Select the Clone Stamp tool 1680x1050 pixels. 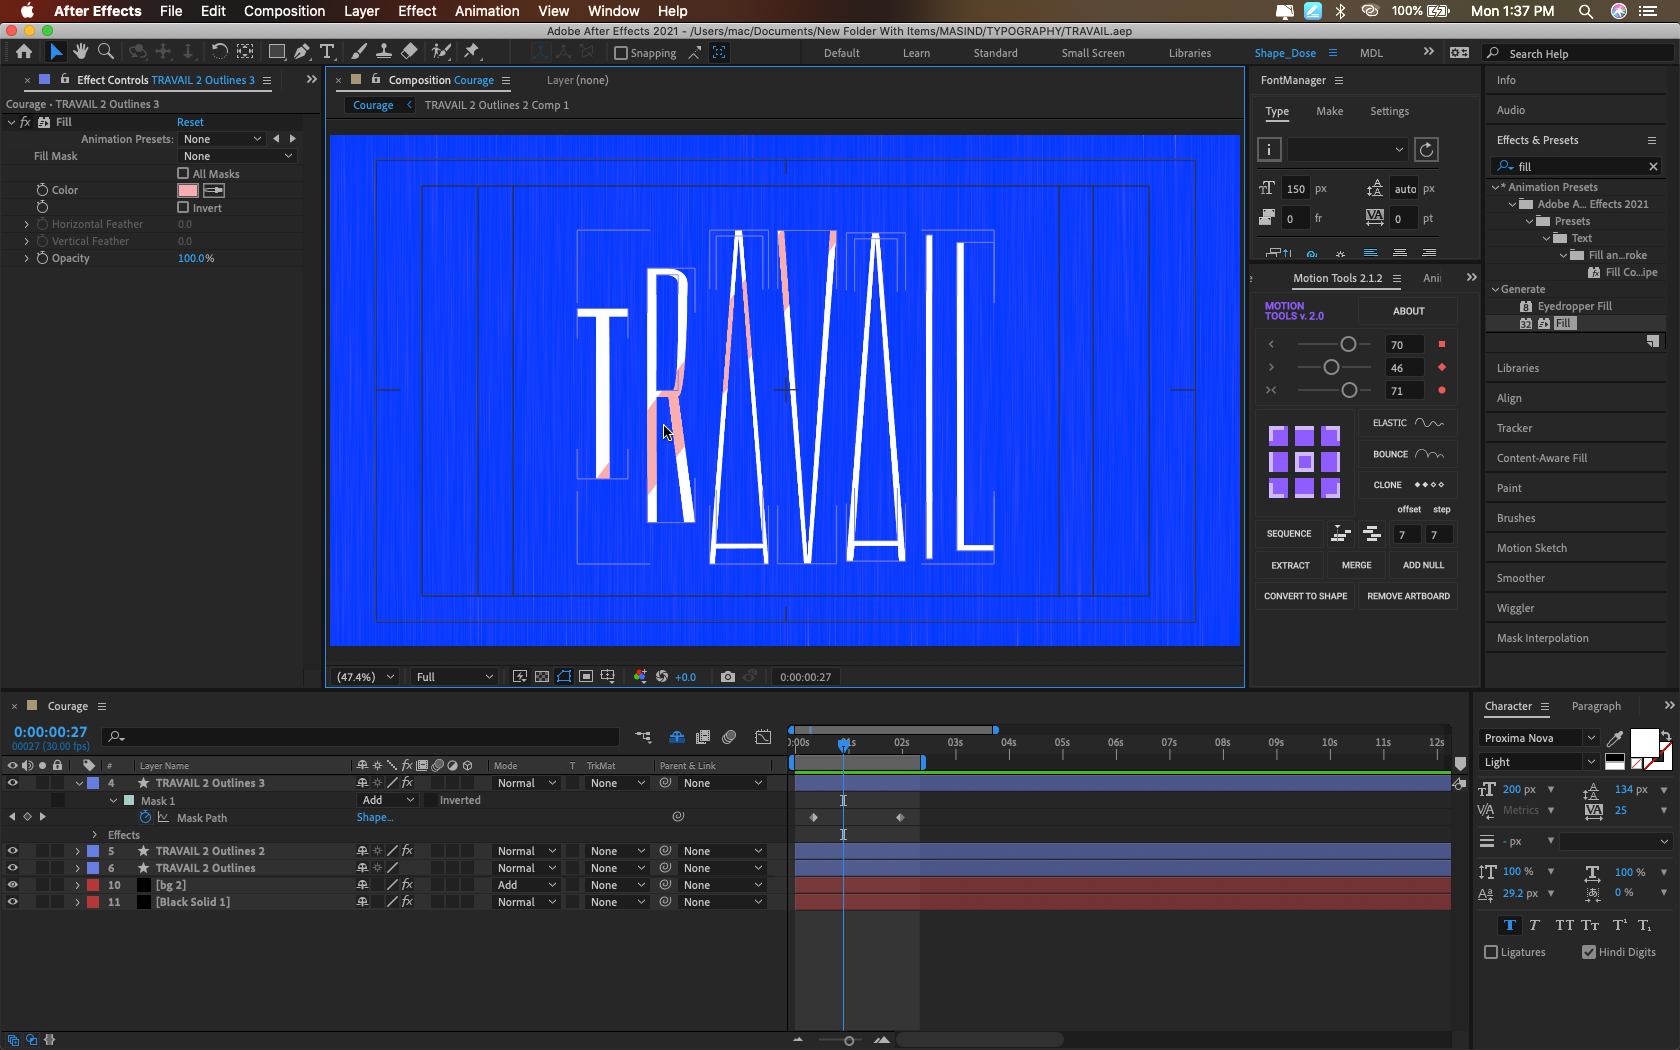tap(383, 52)
